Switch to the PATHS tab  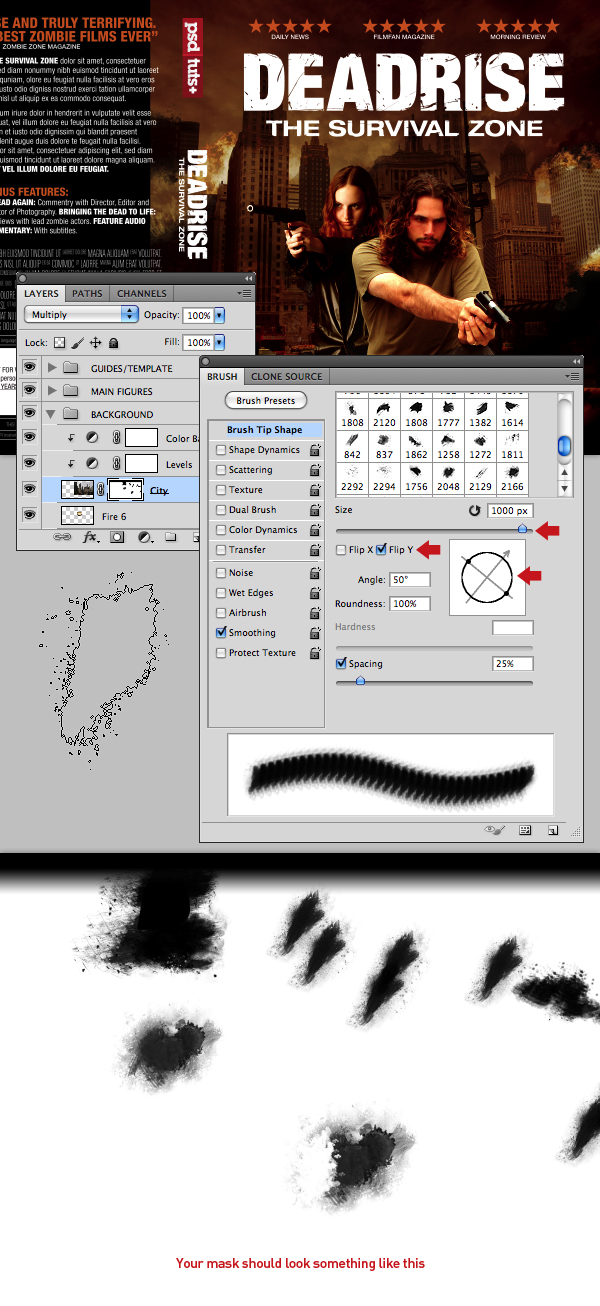pos(88,293)
